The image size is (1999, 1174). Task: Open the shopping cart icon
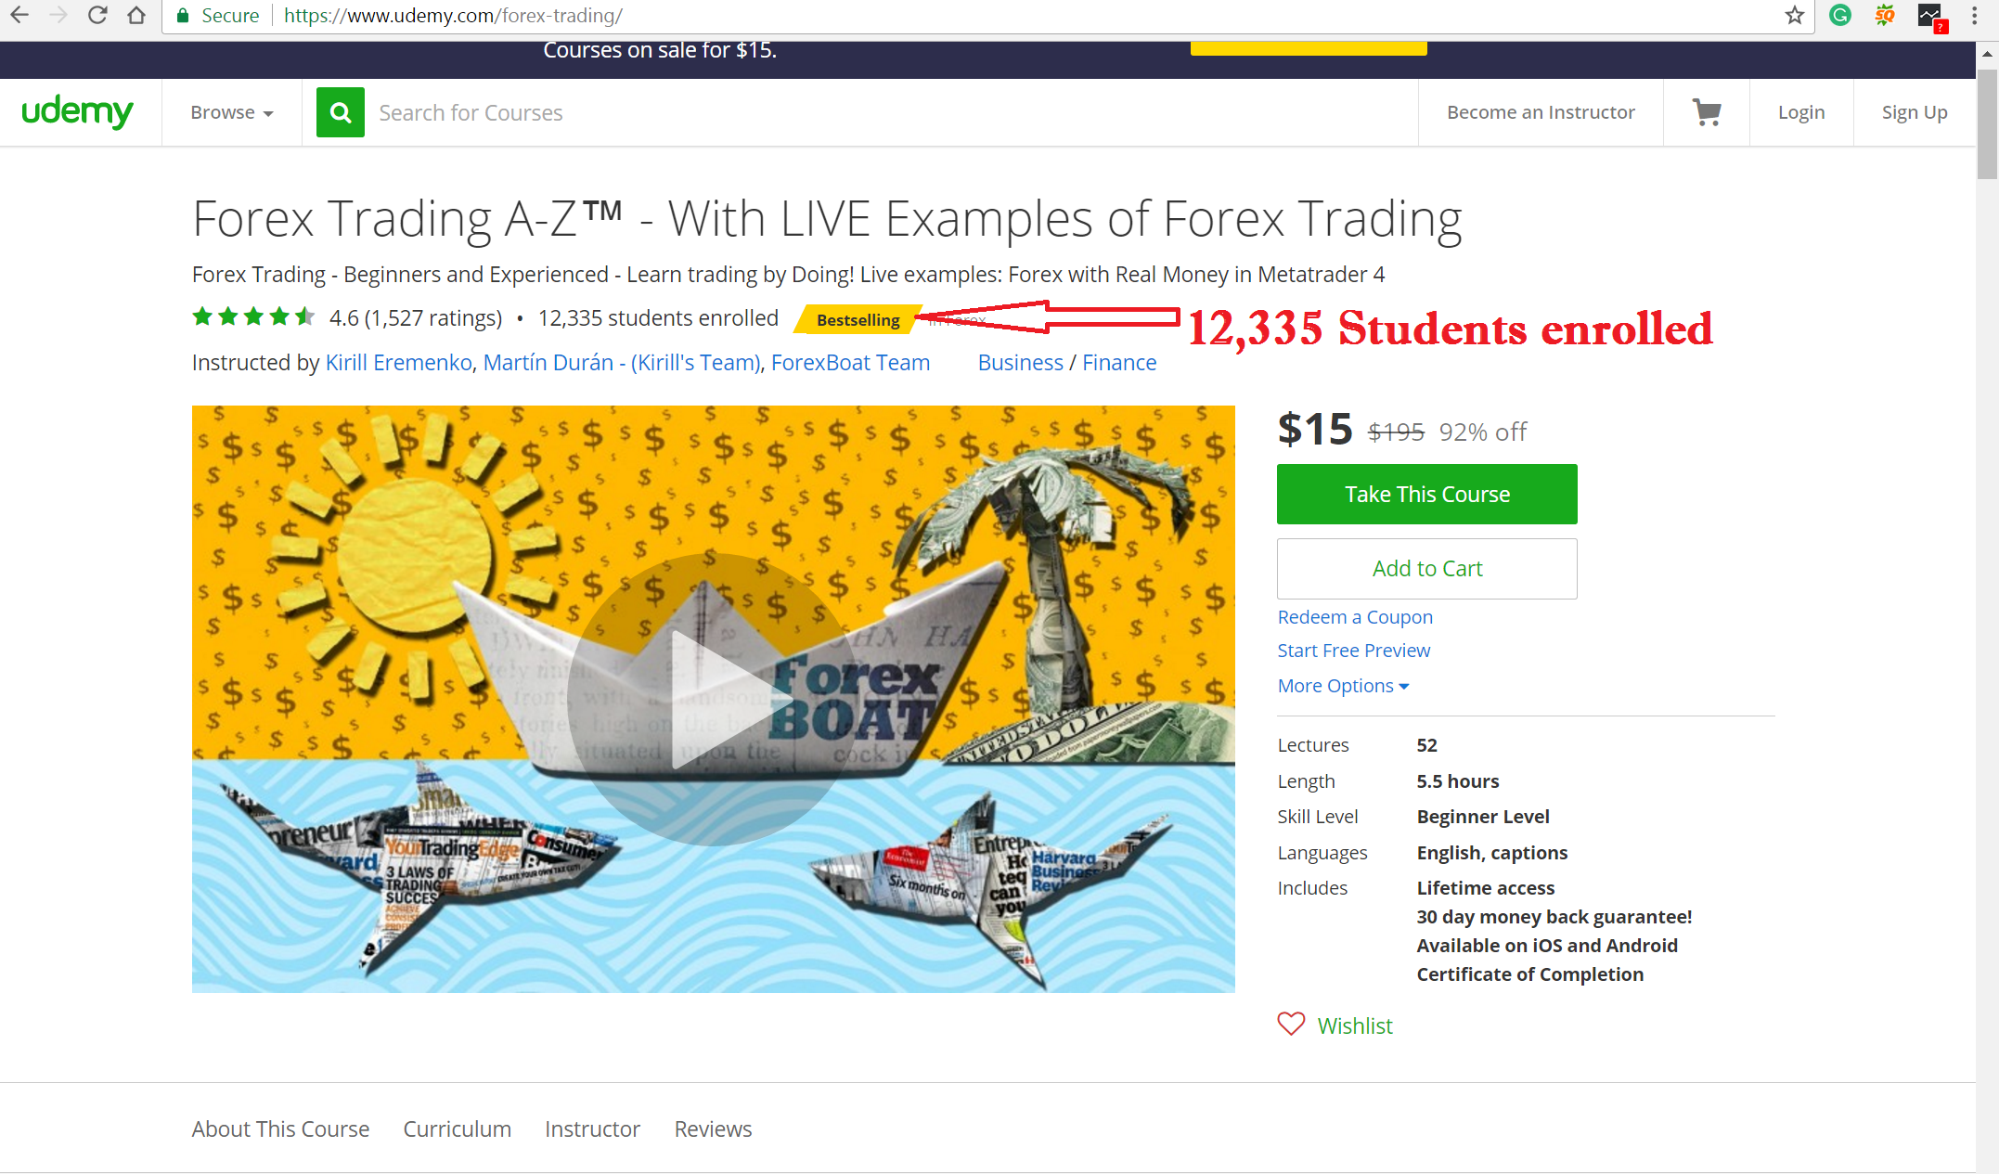(x=1706, y=112)
